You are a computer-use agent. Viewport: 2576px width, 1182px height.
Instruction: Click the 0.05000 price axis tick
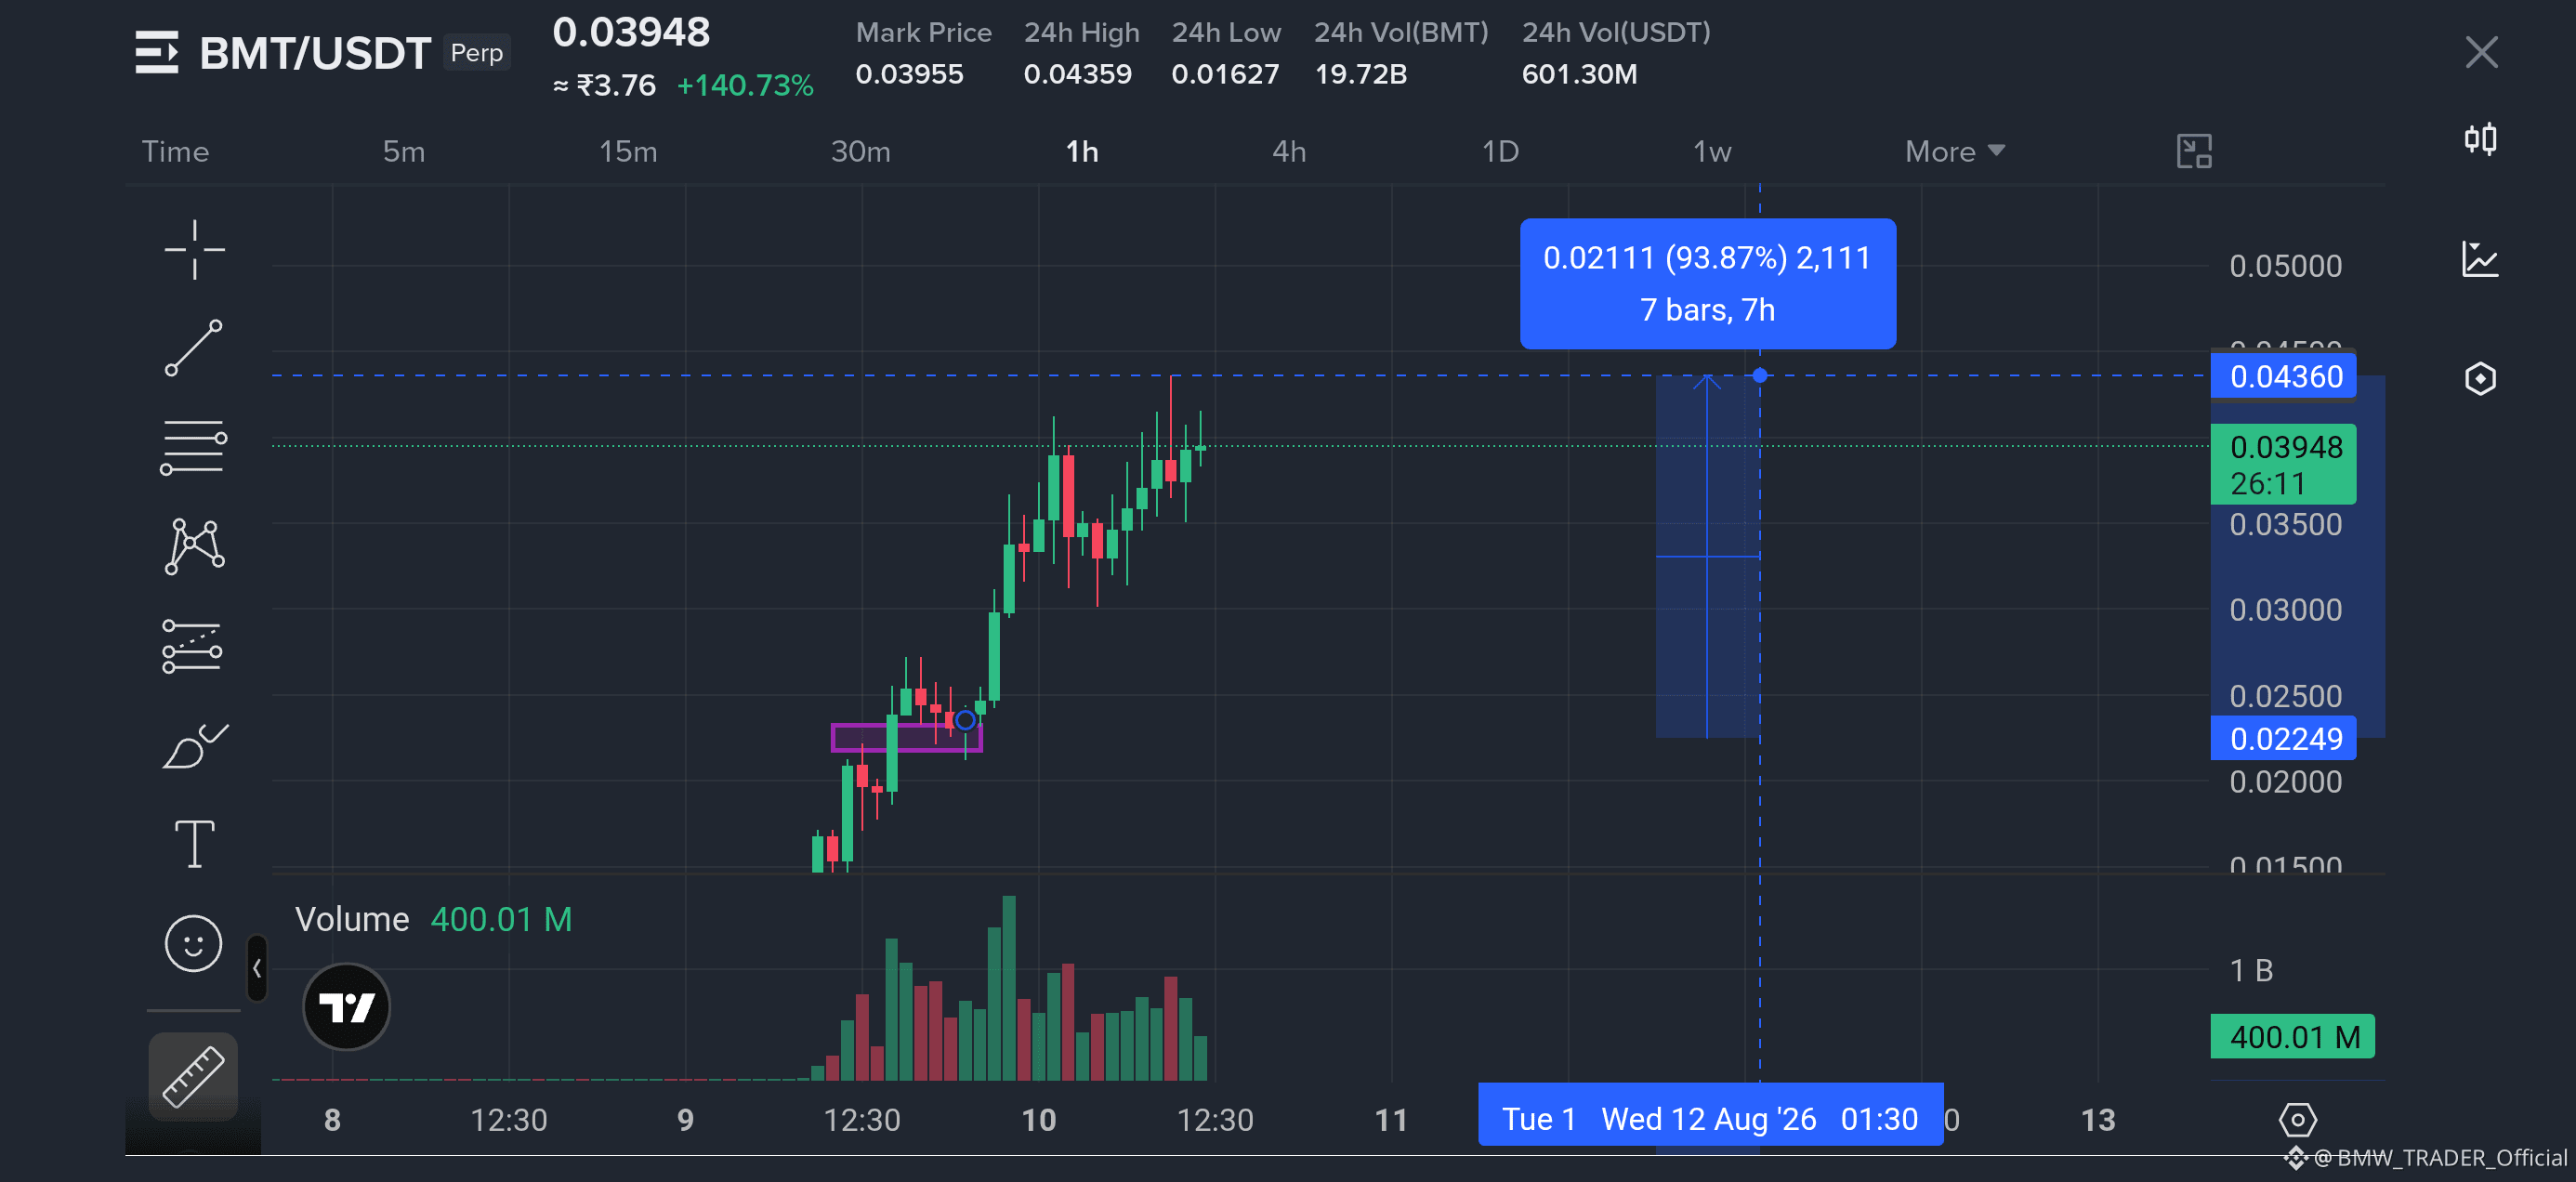pos(2285,266)
